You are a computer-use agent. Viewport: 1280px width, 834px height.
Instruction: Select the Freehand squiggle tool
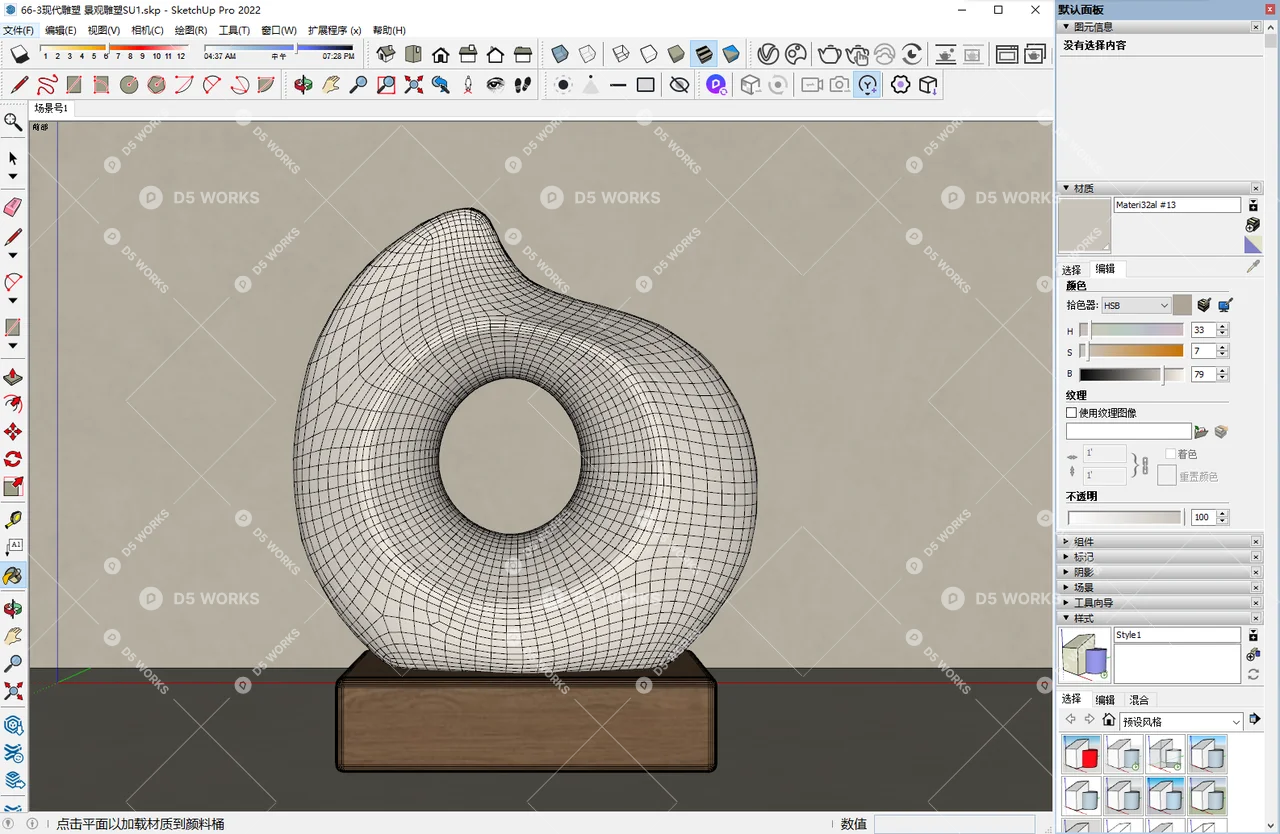click(47, 85)
